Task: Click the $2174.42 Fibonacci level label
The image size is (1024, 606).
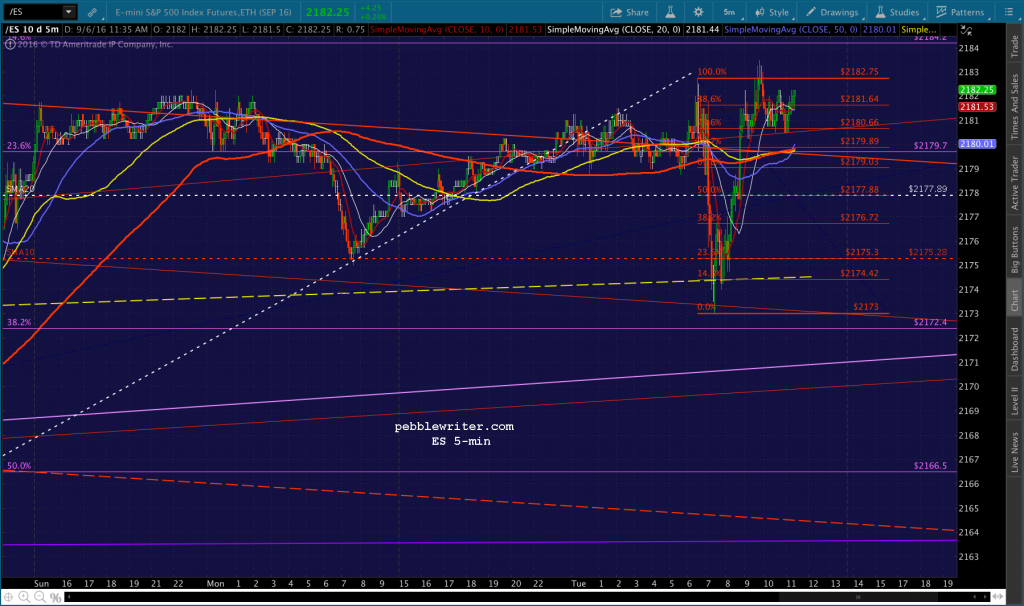Action: click(x=859, y=274)
